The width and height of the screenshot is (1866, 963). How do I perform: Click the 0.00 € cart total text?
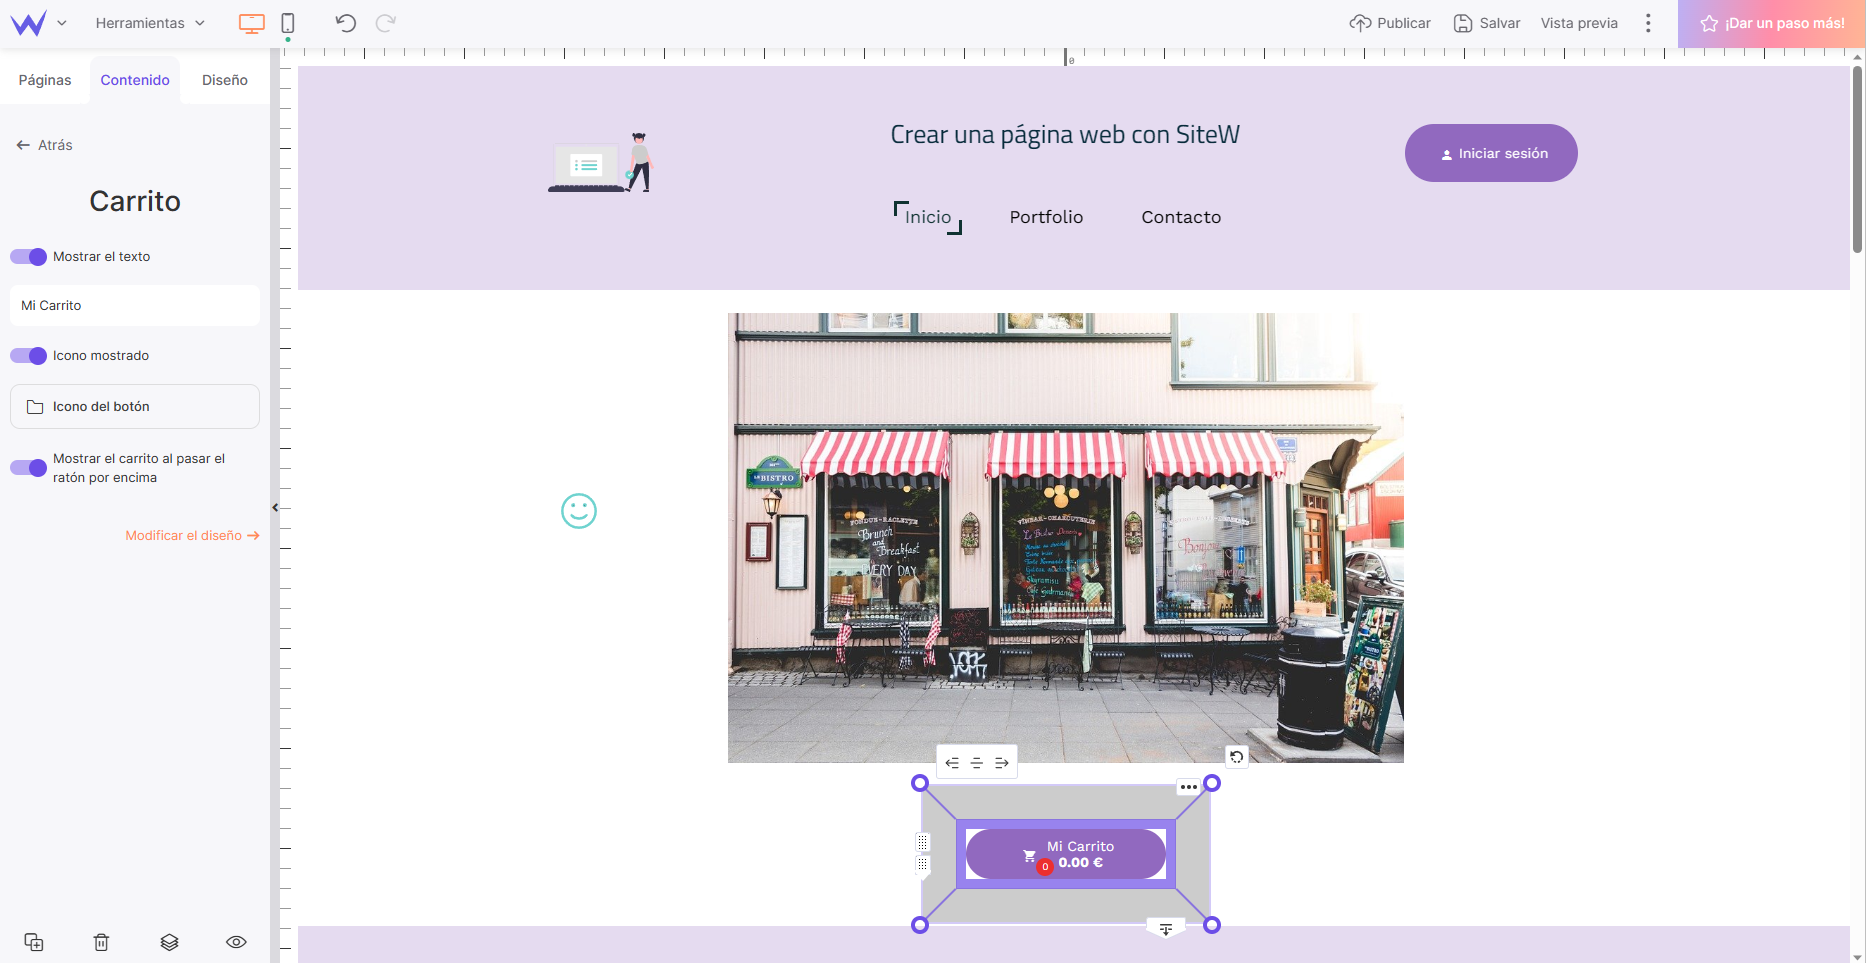pyautogui.click(x=1081, y=863)
